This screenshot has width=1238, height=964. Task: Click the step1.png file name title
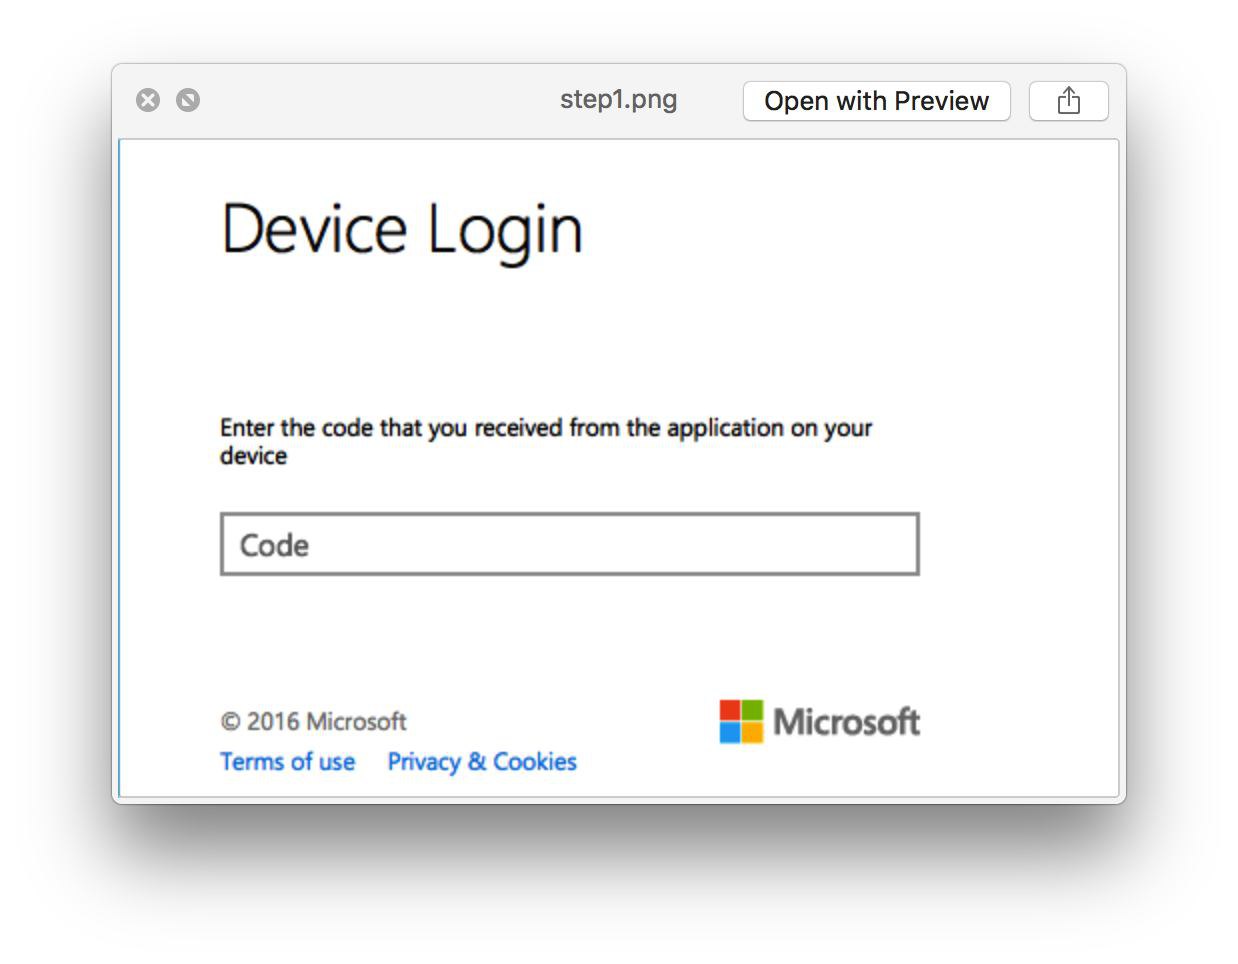618,100
